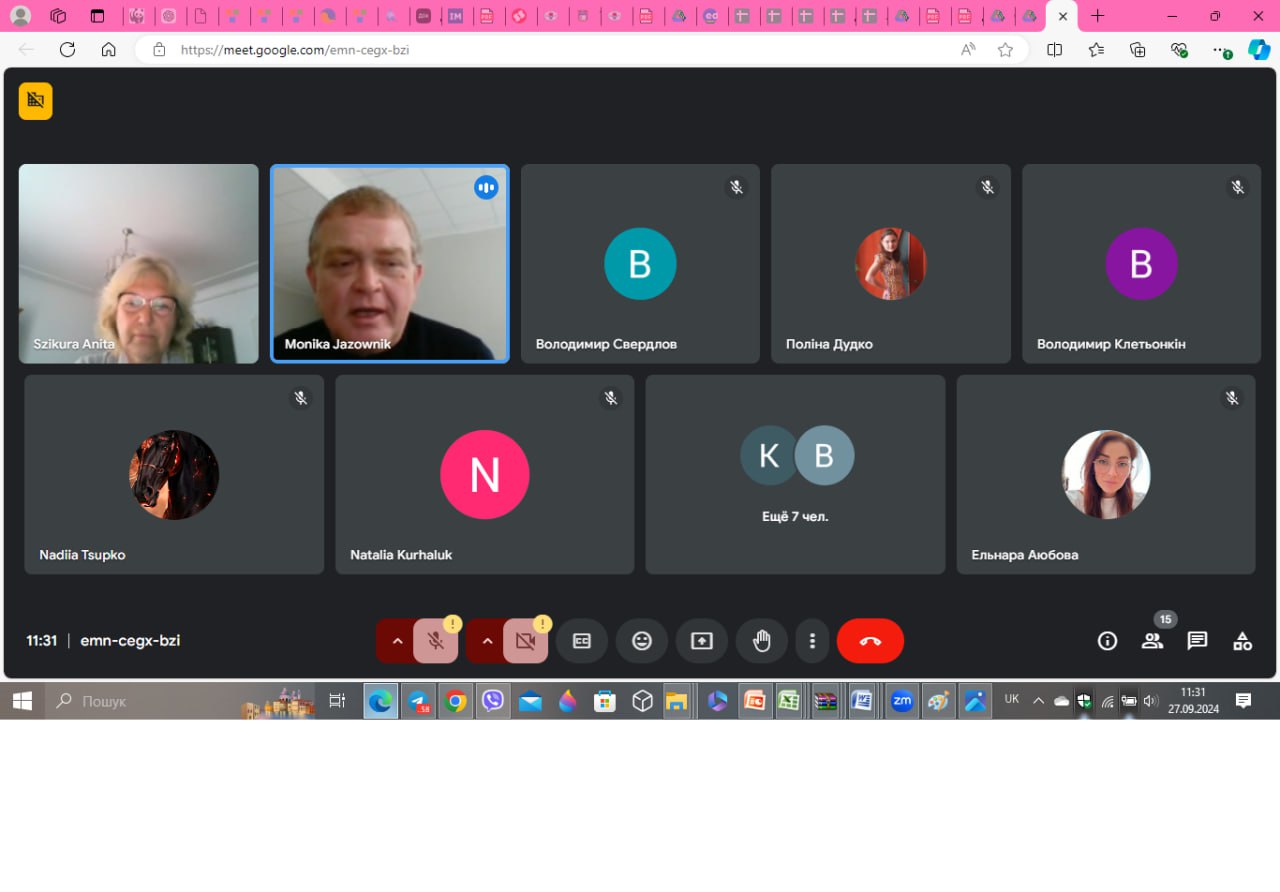
Task: Open volume control in system tray
Action: [x=1151, y=701]
